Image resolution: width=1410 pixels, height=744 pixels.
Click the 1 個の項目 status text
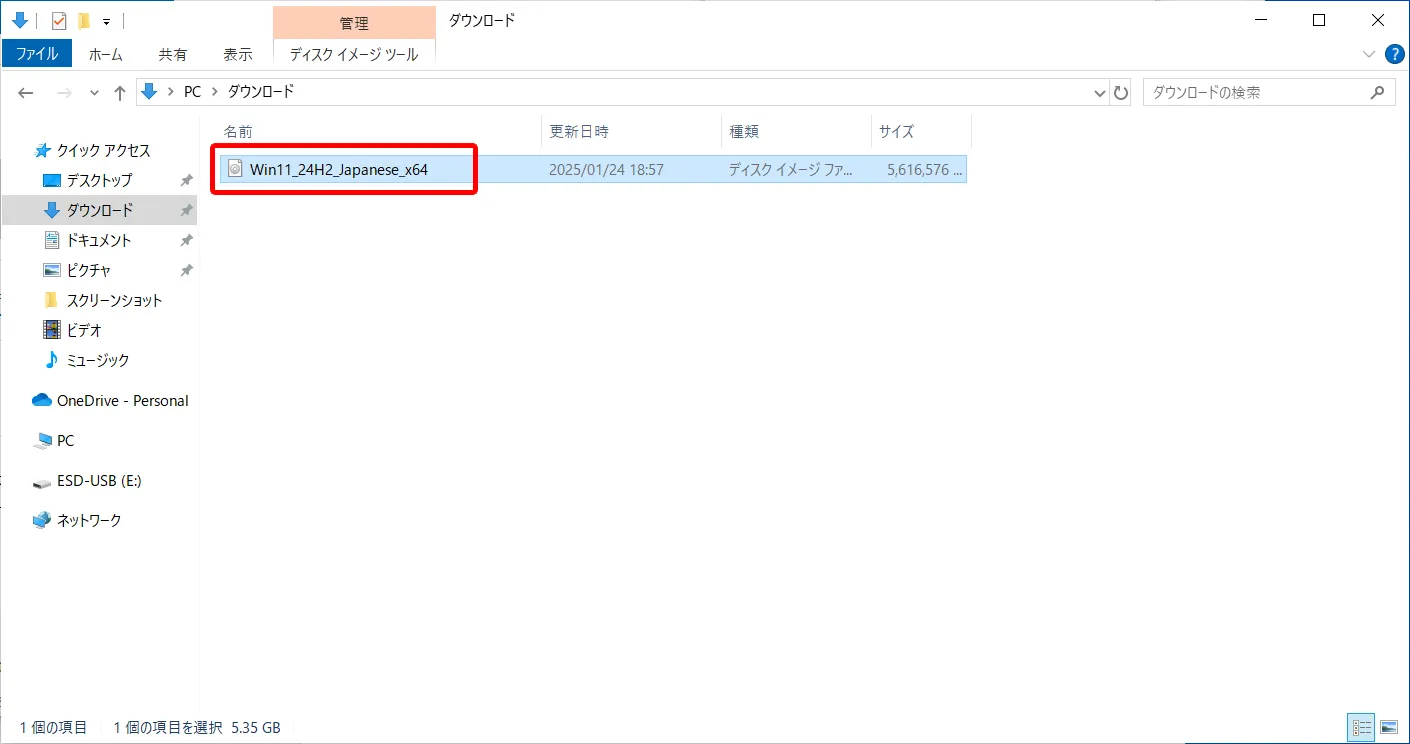[x=54, y=728]
